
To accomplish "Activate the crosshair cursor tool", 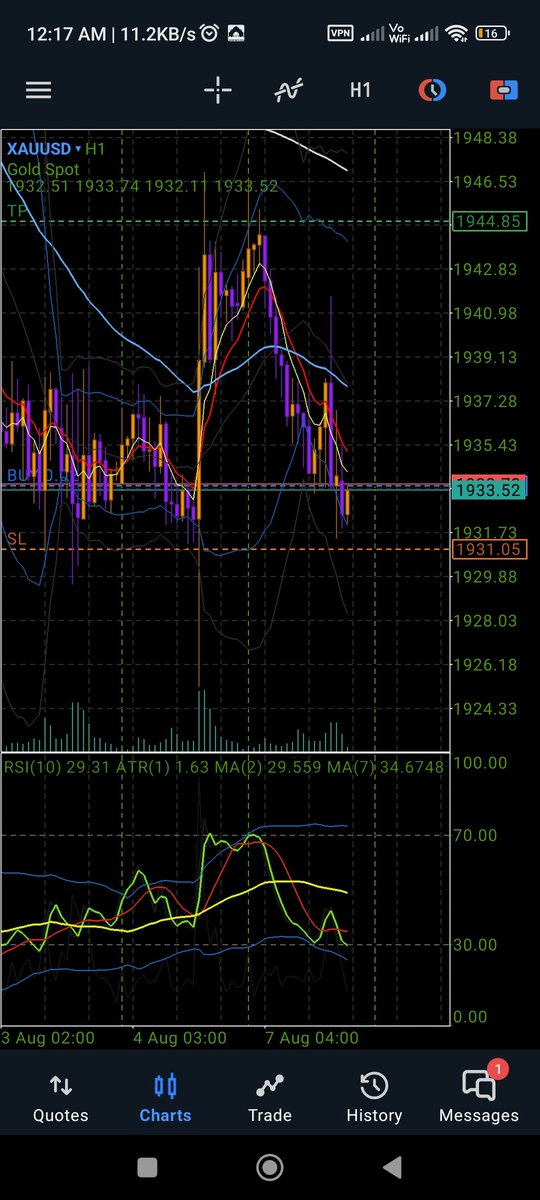I will (x=217, y=90).
